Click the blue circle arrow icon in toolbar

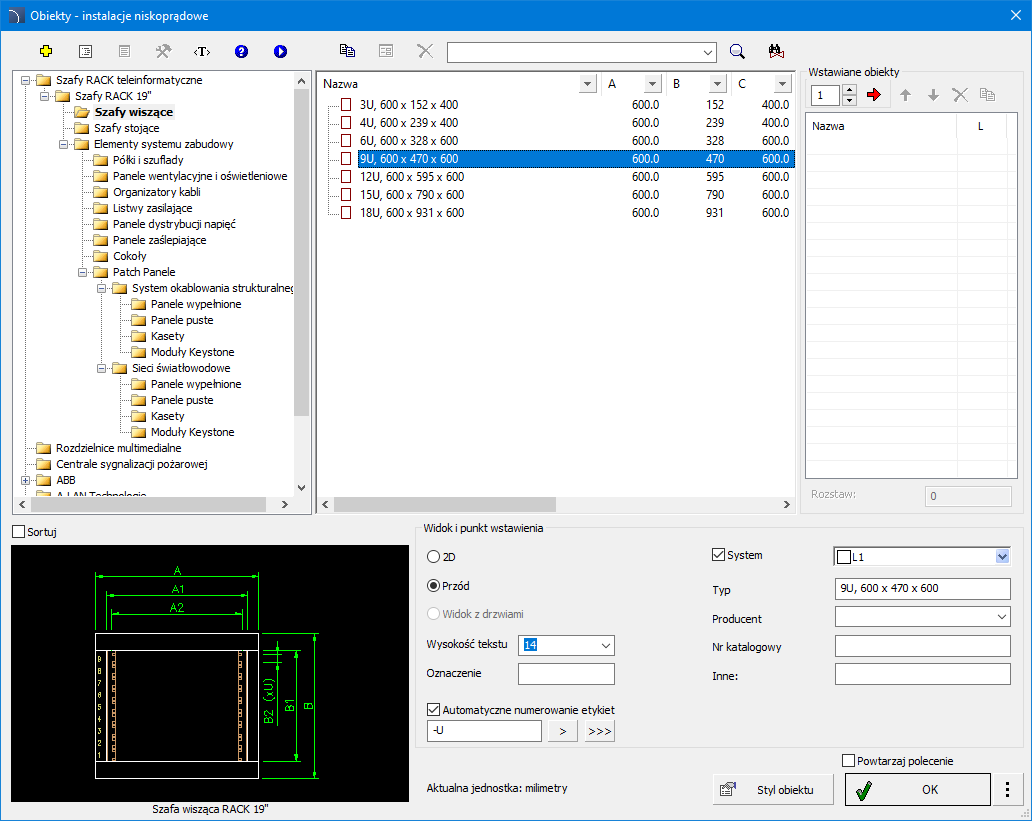point(280,51)
